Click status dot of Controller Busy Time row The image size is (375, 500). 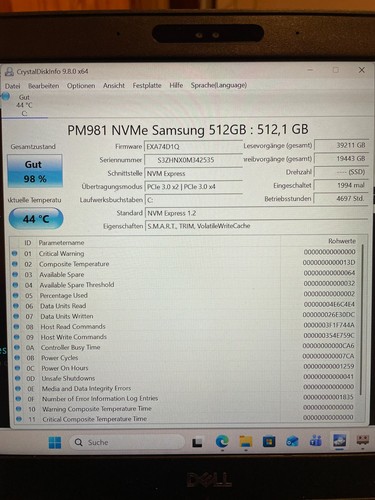17,347
